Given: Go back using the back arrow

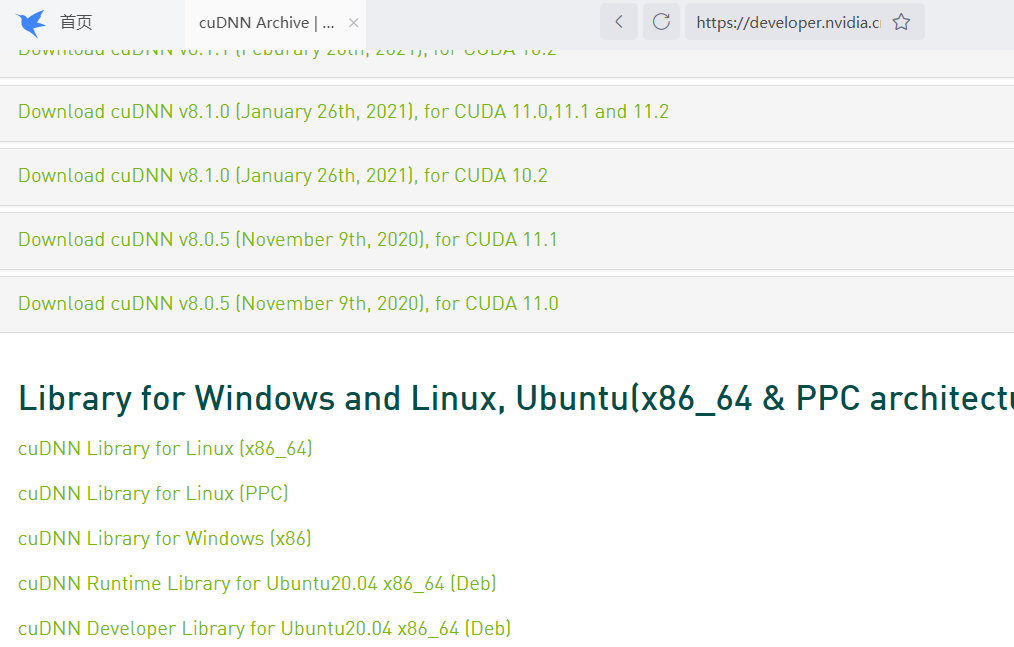Looking at the screenshot, I should [619, 22].
